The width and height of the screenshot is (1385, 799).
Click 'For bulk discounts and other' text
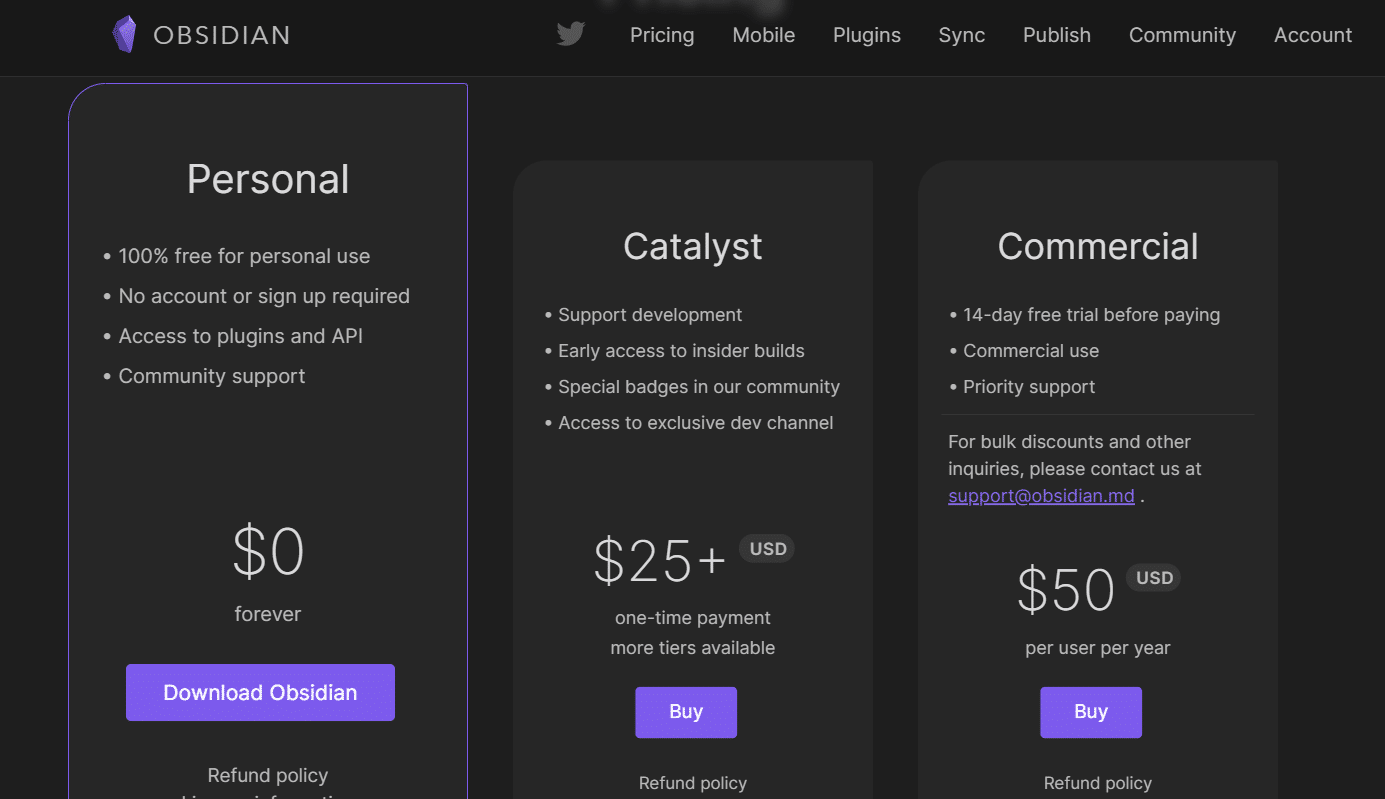pyautogui.click(x=1070, y=441)
